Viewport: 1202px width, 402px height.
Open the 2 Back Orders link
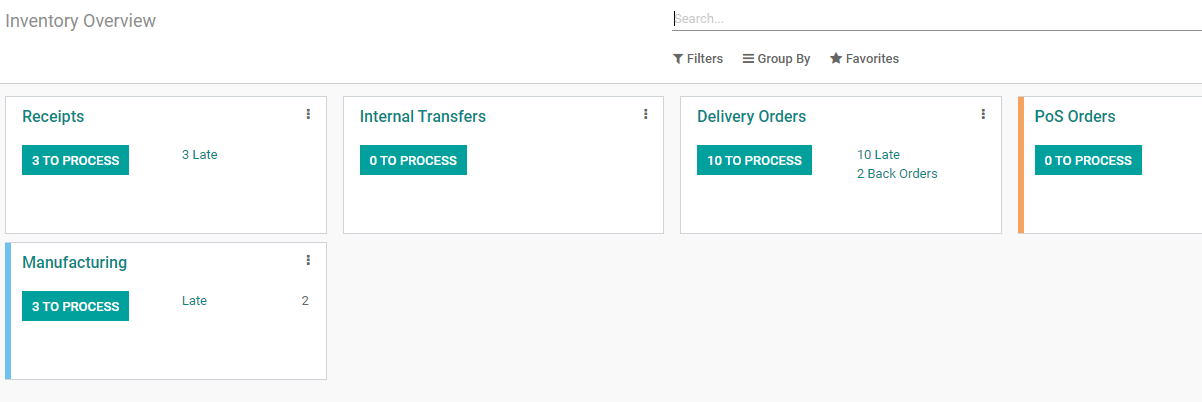[x=897, y=174]
